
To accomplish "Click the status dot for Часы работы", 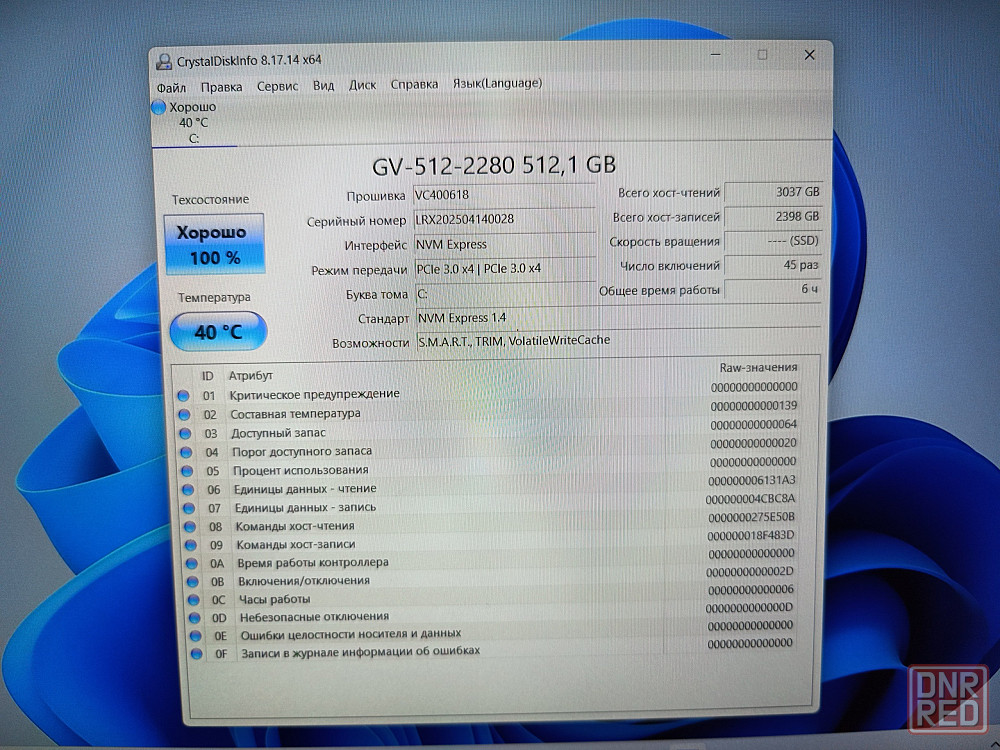I will pyautogui.click(x=194, y=600).
